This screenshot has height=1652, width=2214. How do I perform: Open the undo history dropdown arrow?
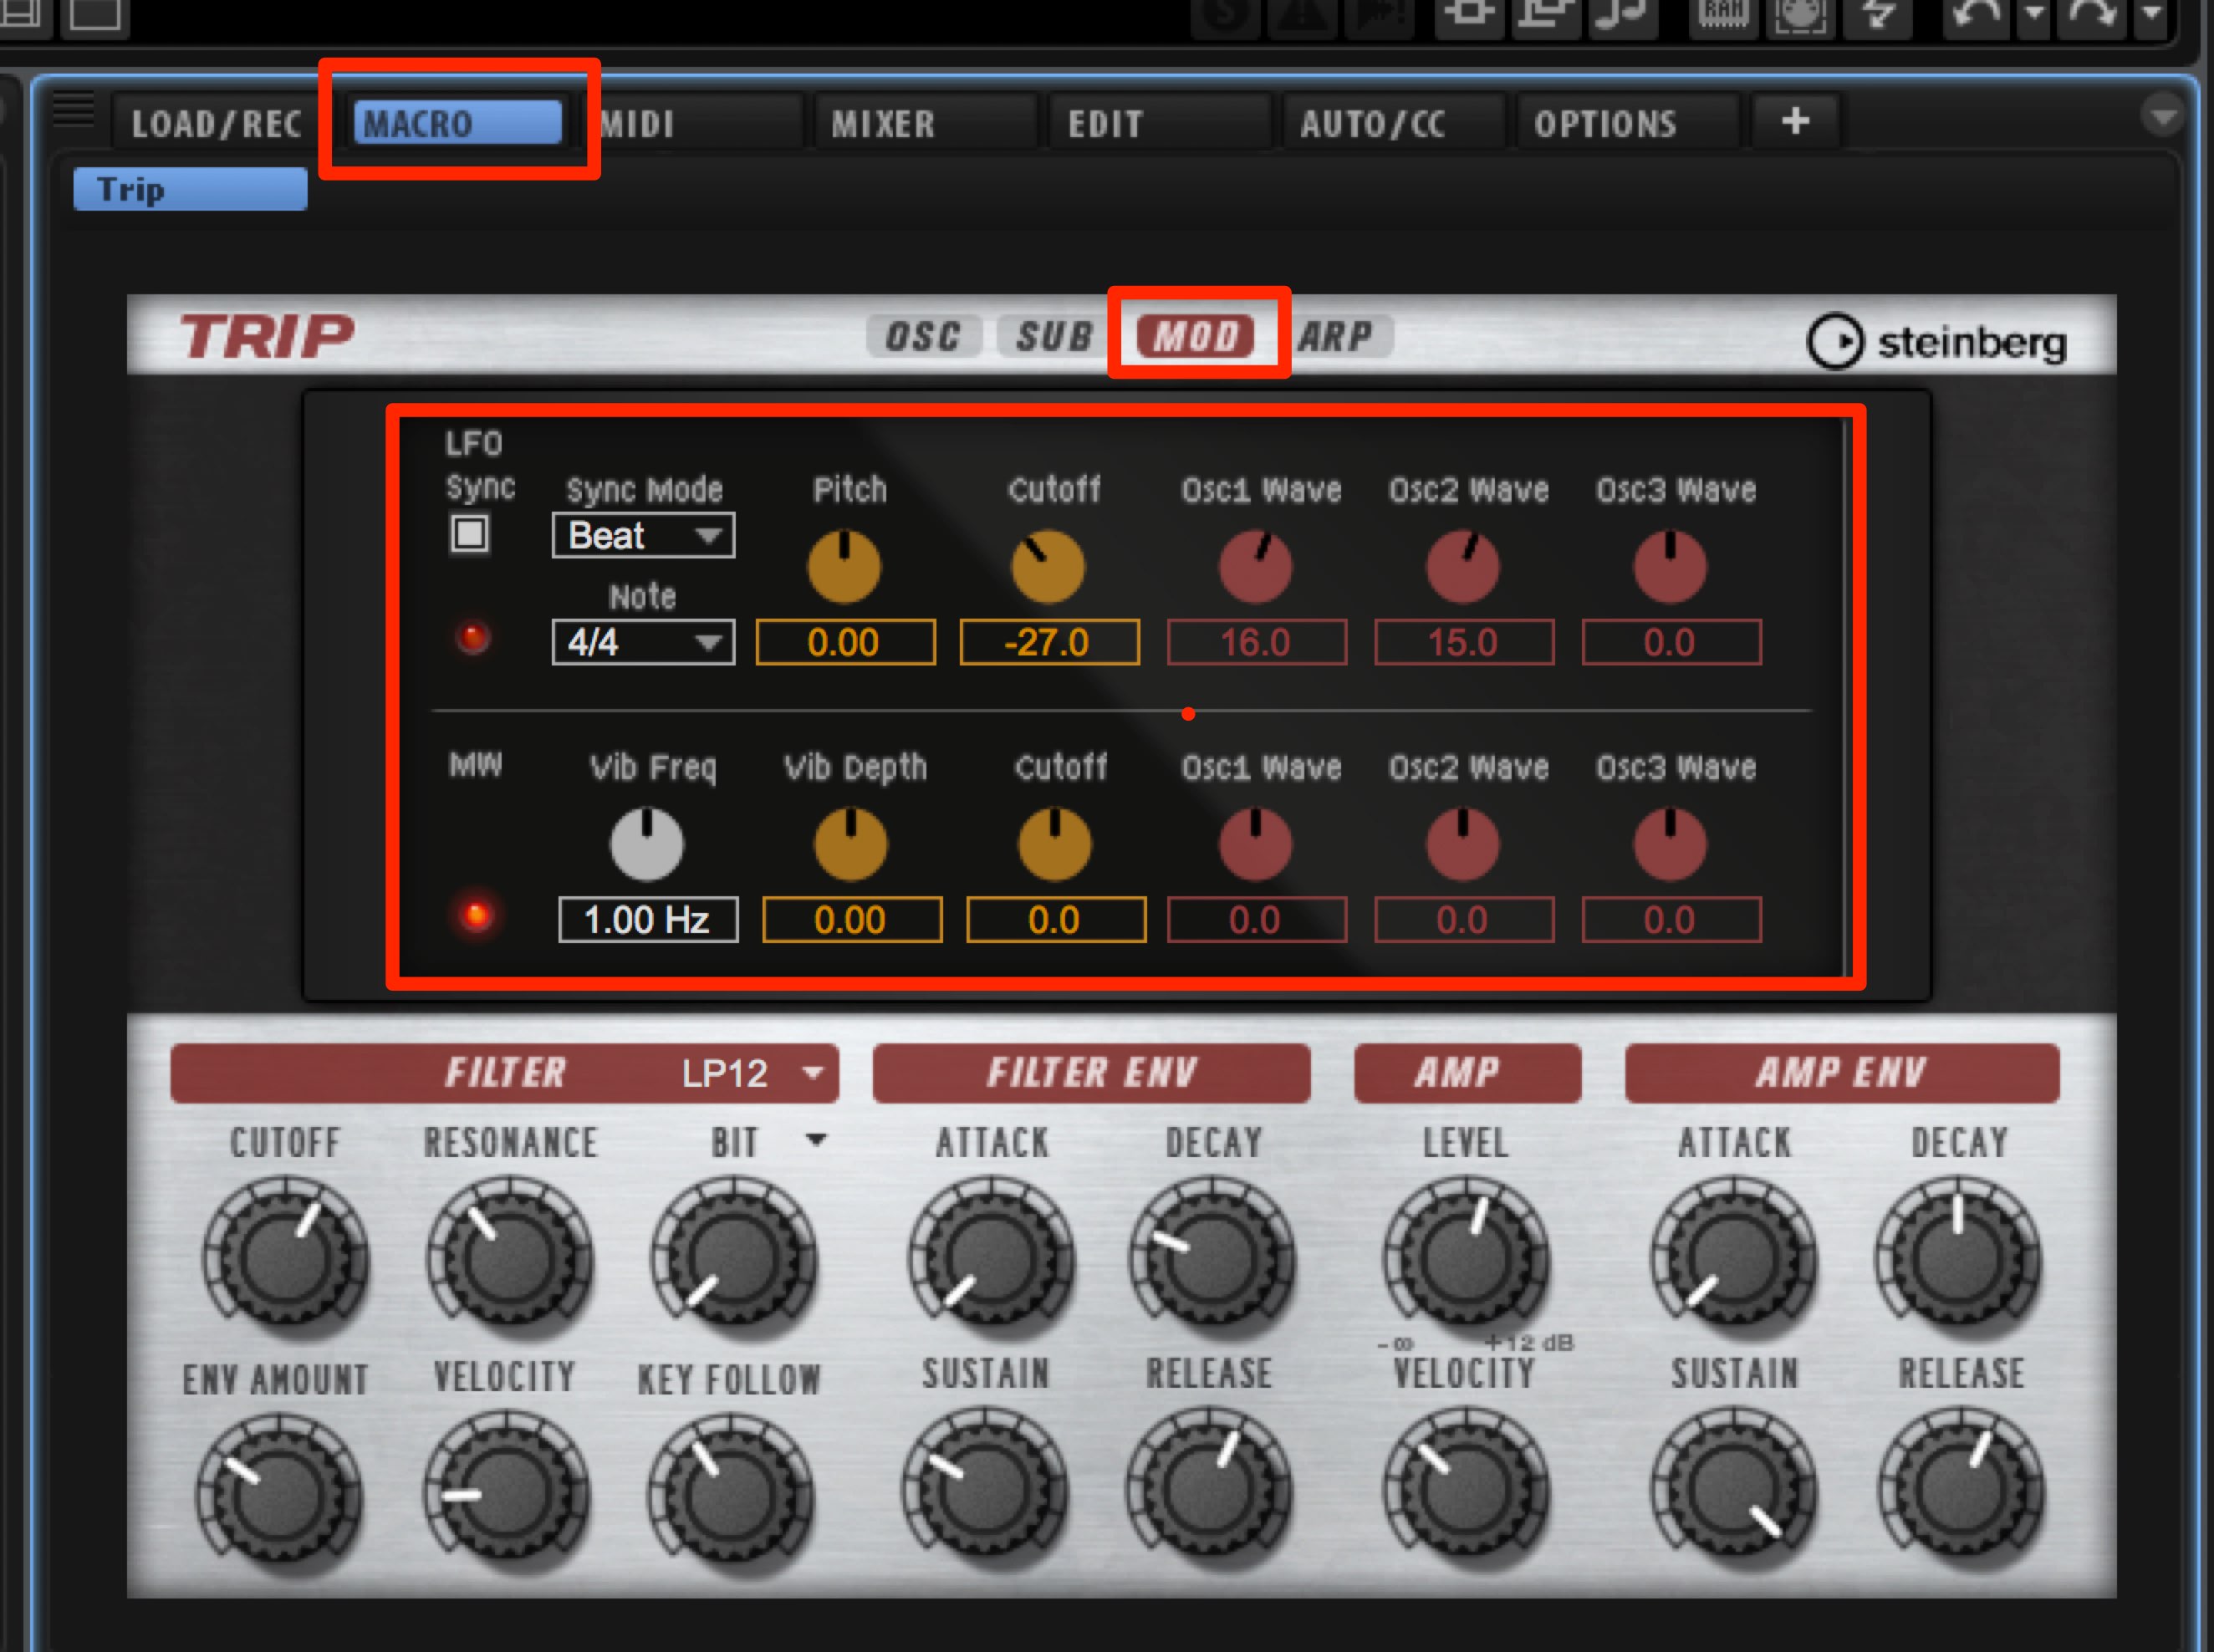click(x=2034, y=16)
